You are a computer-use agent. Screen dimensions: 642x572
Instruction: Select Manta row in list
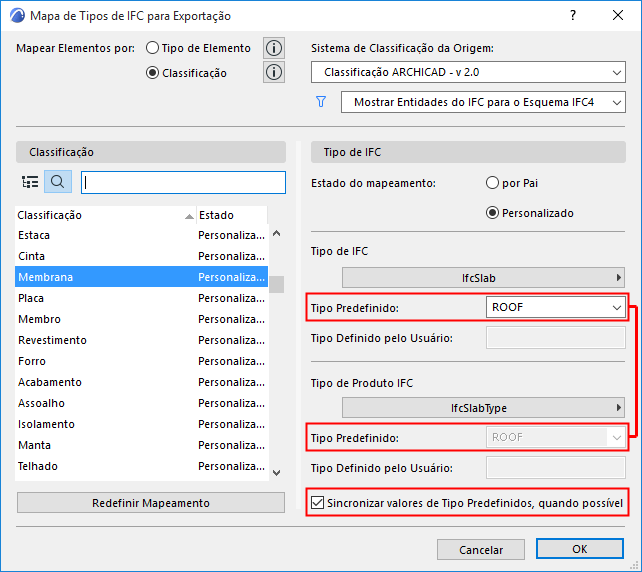[x=142, y=445]
